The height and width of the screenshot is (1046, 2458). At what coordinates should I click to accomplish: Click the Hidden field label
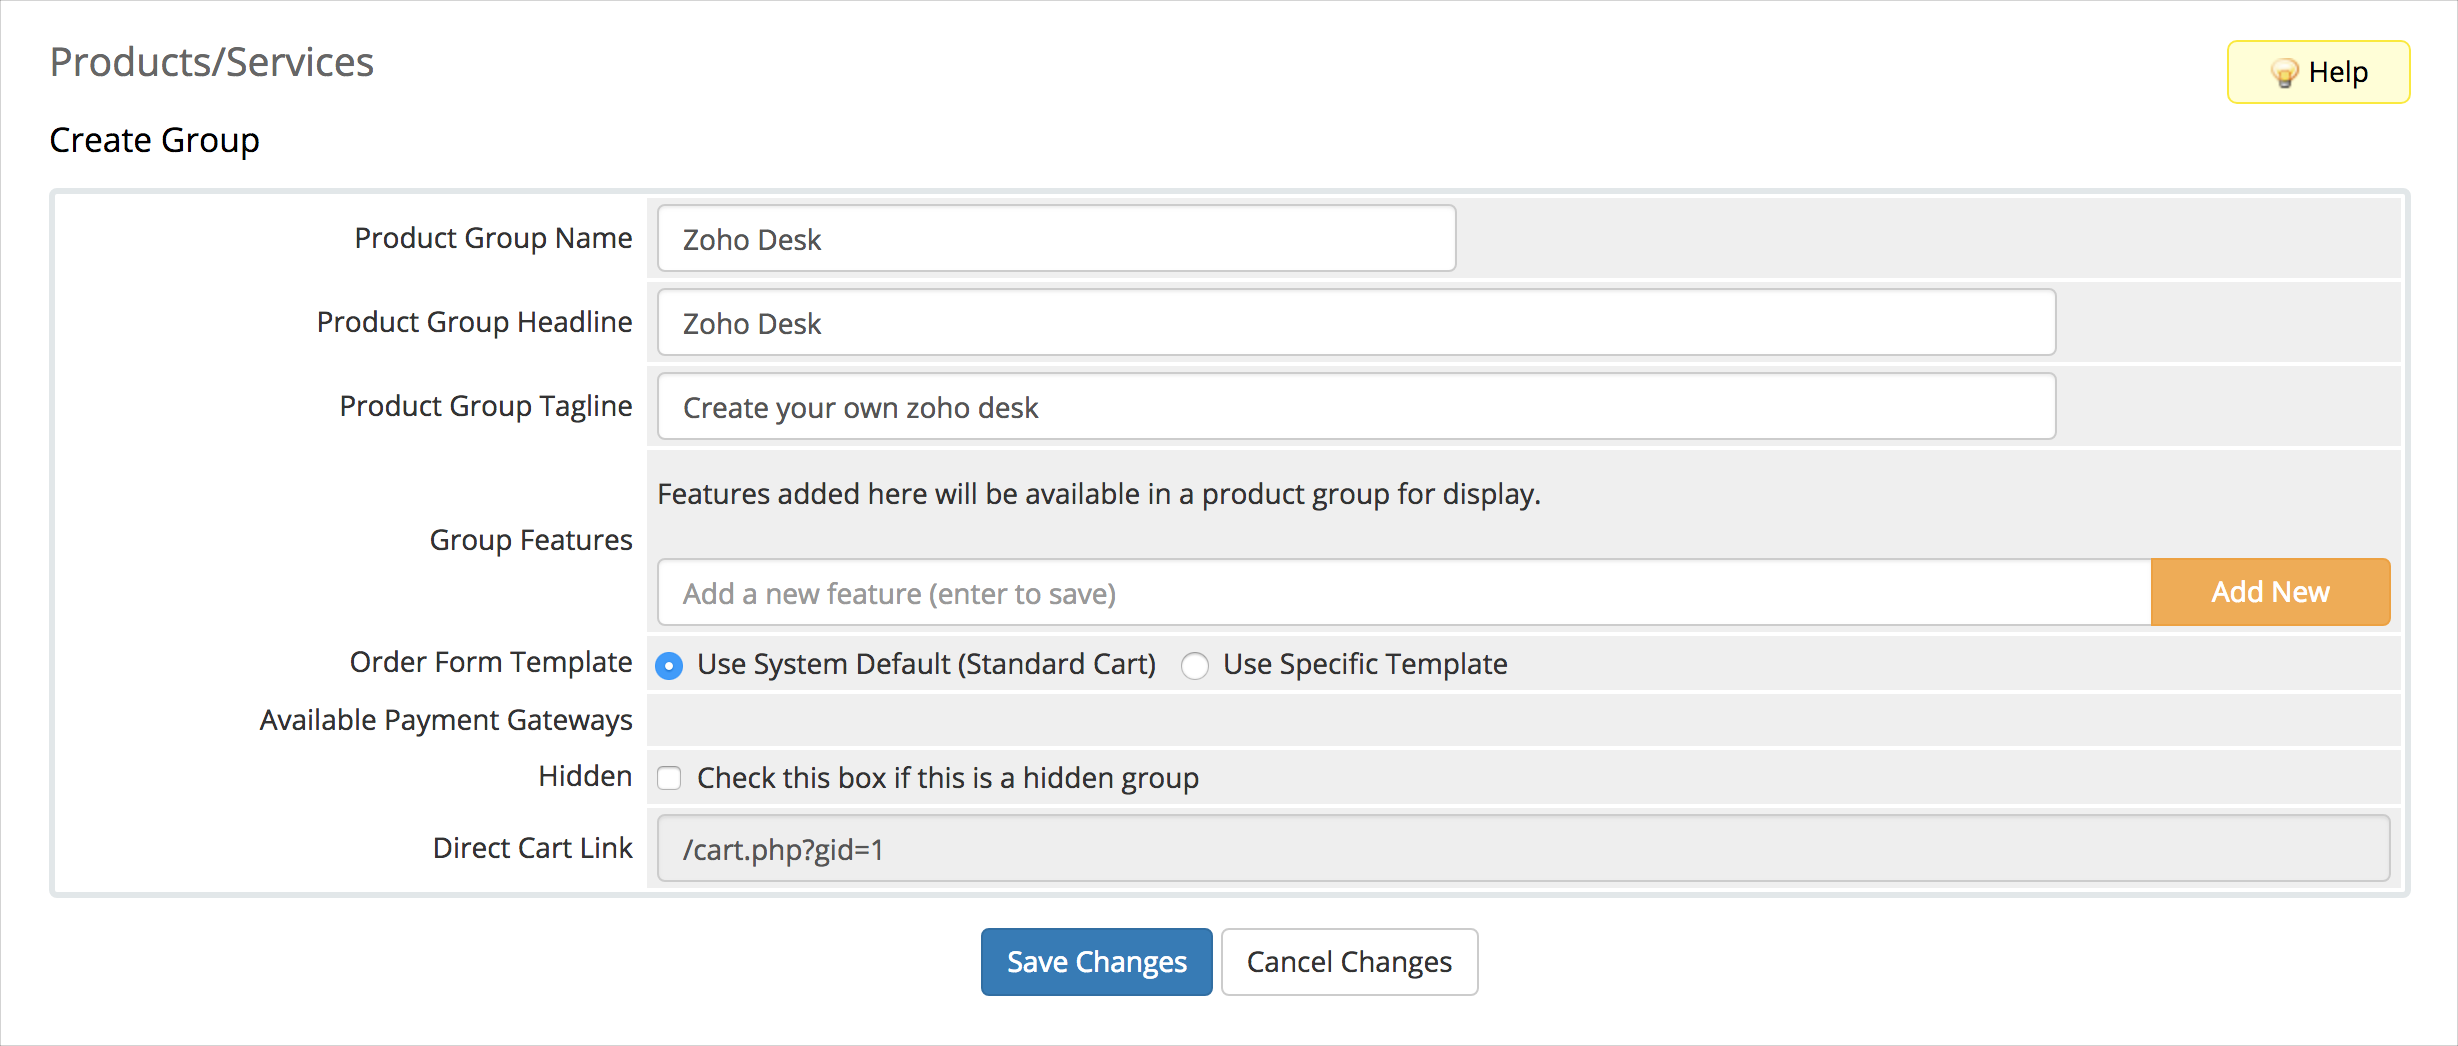point(585,776)
